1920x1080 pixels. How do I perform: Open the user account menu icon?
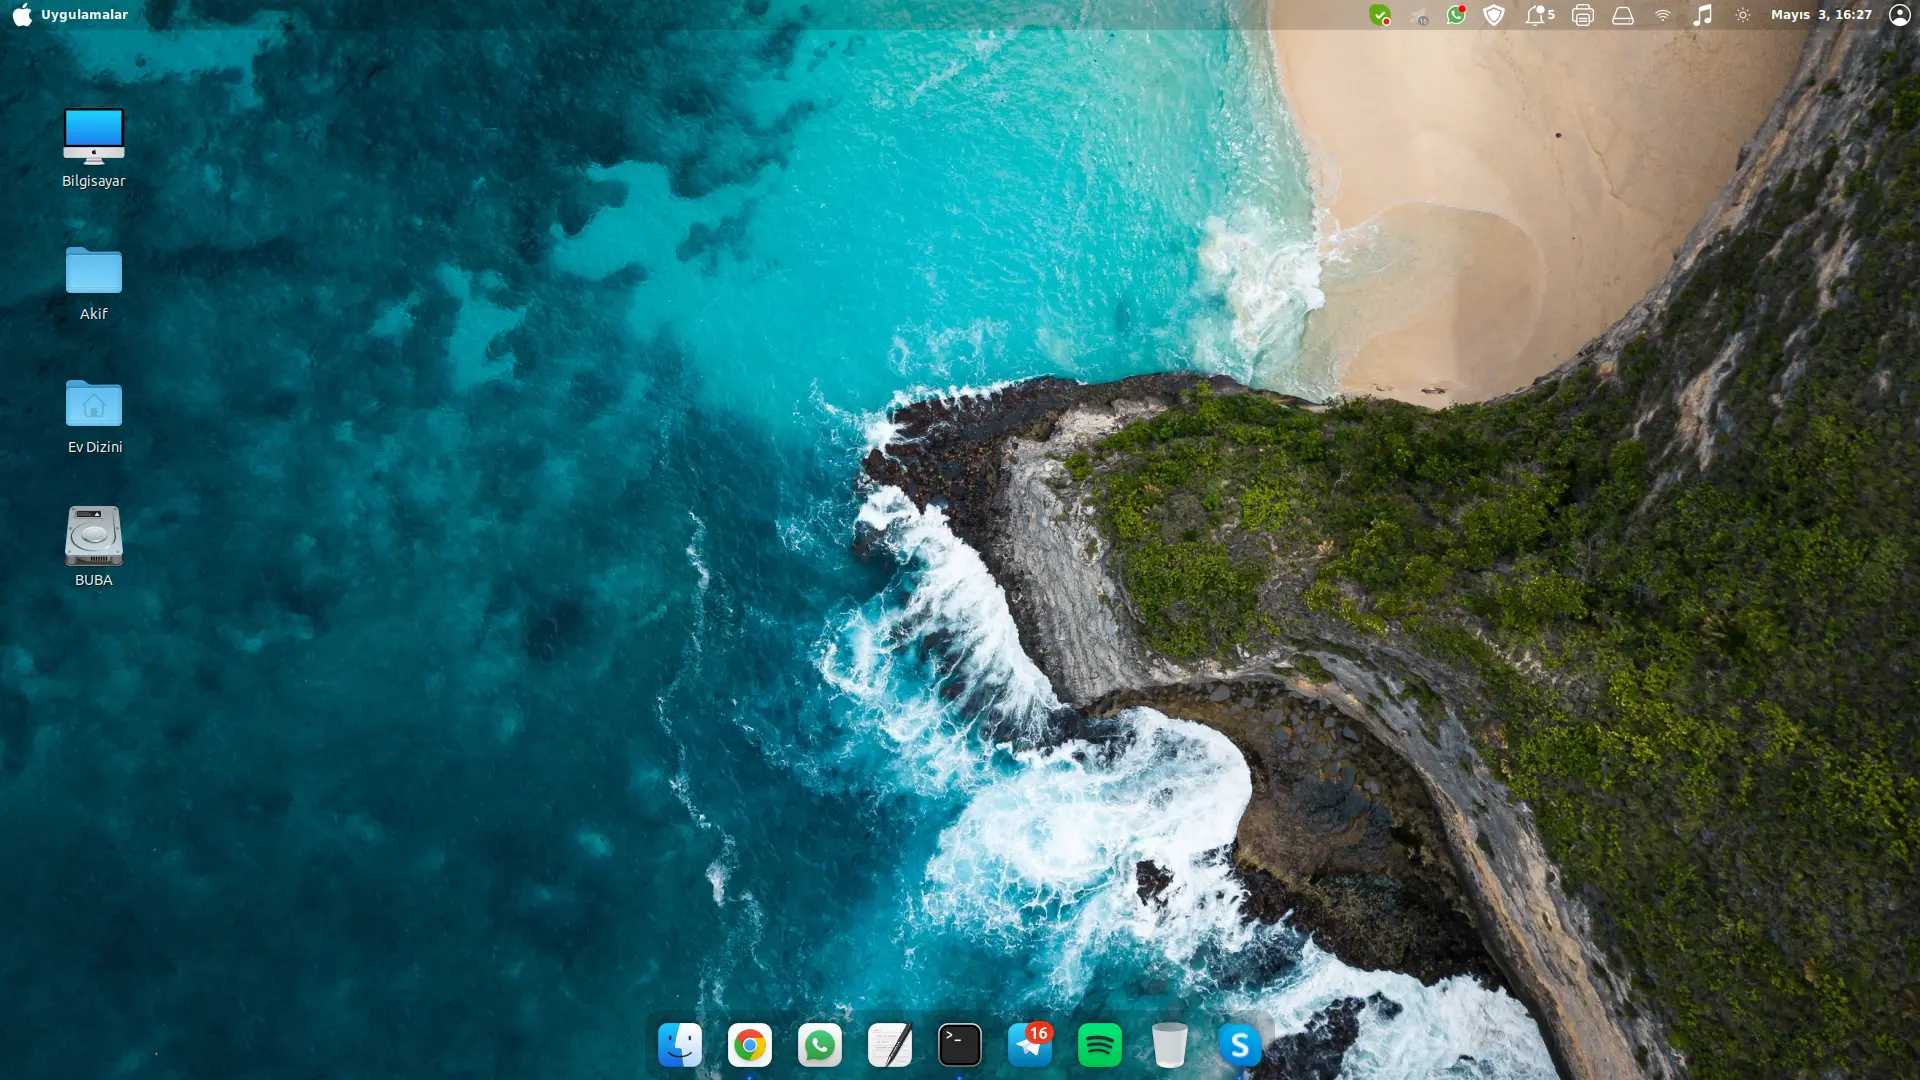point(1899,15)
